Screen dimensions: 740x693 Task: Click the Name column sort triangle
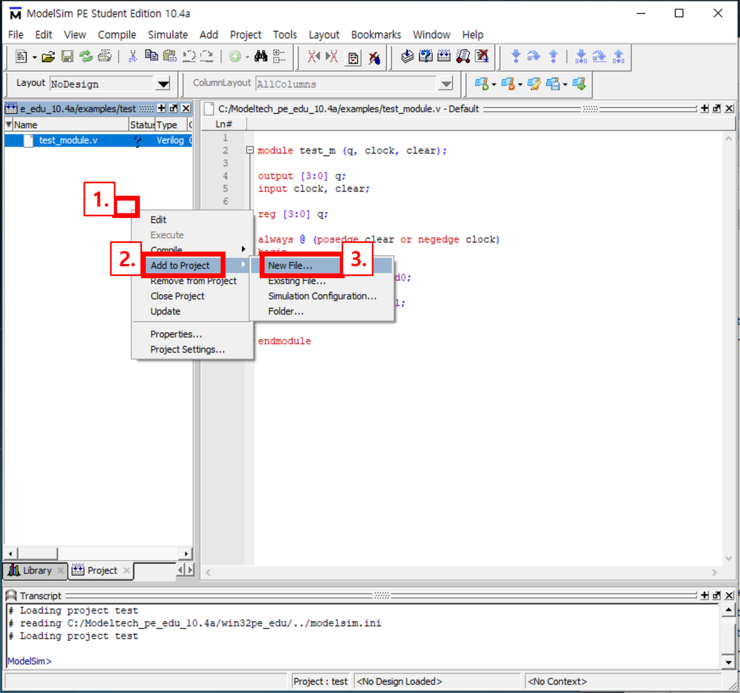tap(8, 124)
